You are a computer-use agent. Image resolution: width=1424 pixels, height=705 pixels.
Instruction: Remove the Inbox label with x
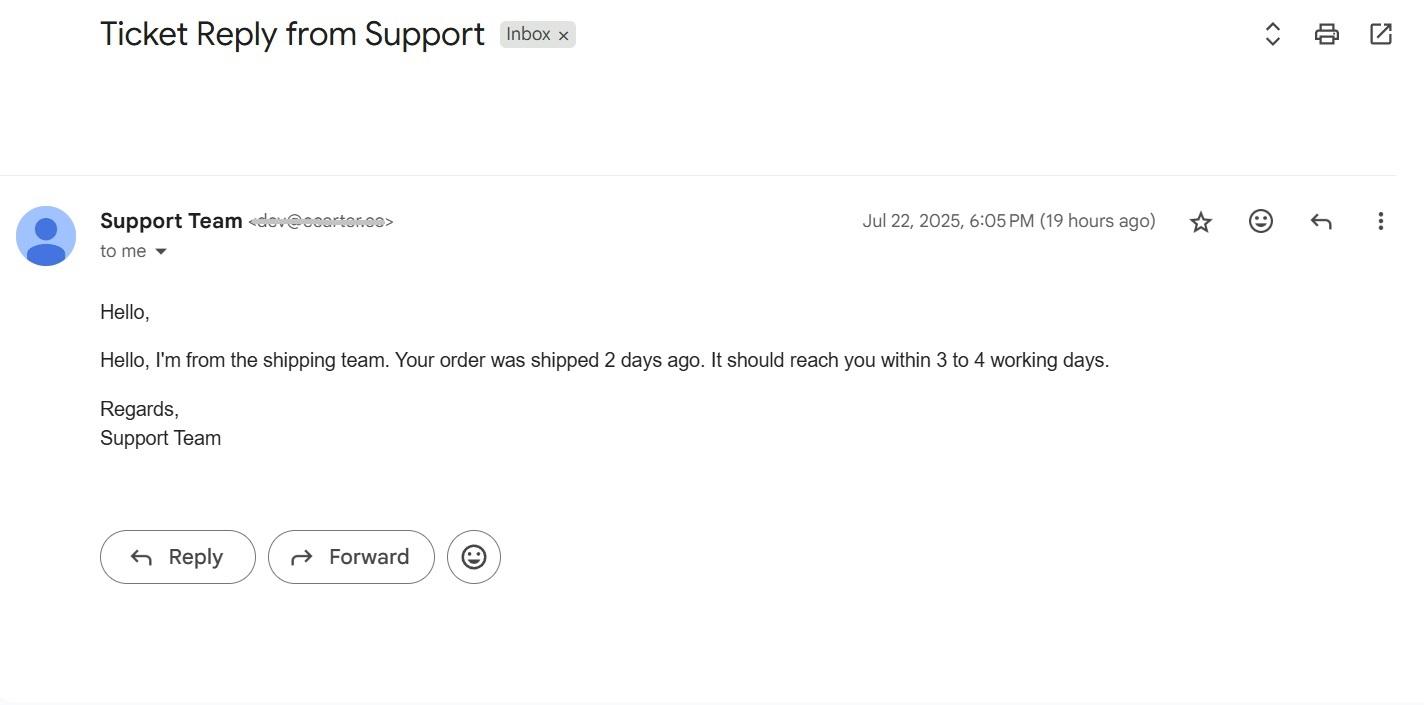[564, 35]
